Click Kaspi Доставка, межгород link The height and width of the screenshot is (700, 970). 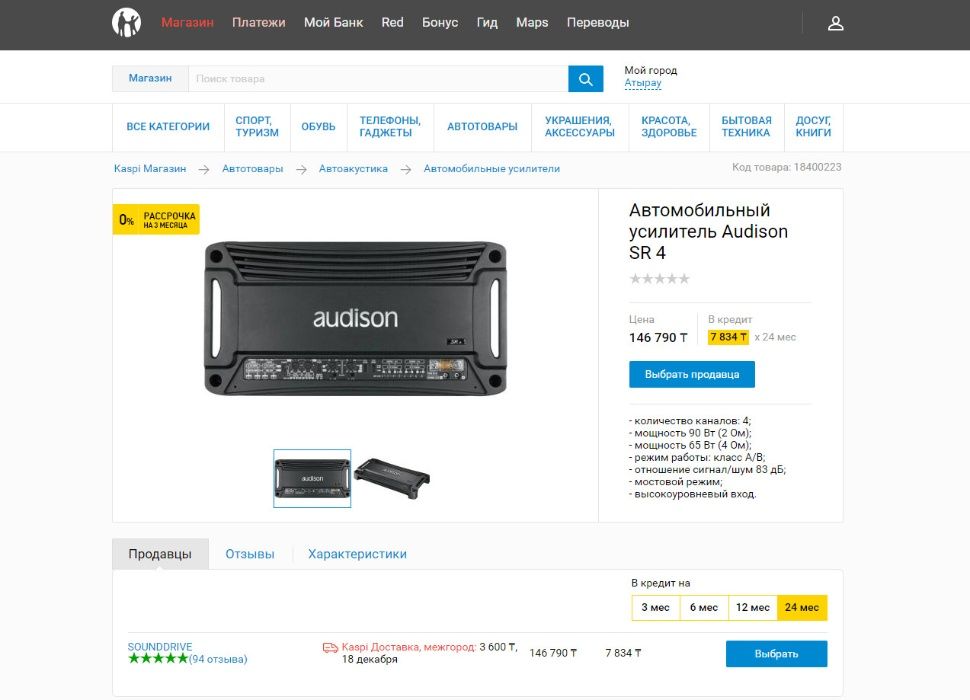[409, 647]
